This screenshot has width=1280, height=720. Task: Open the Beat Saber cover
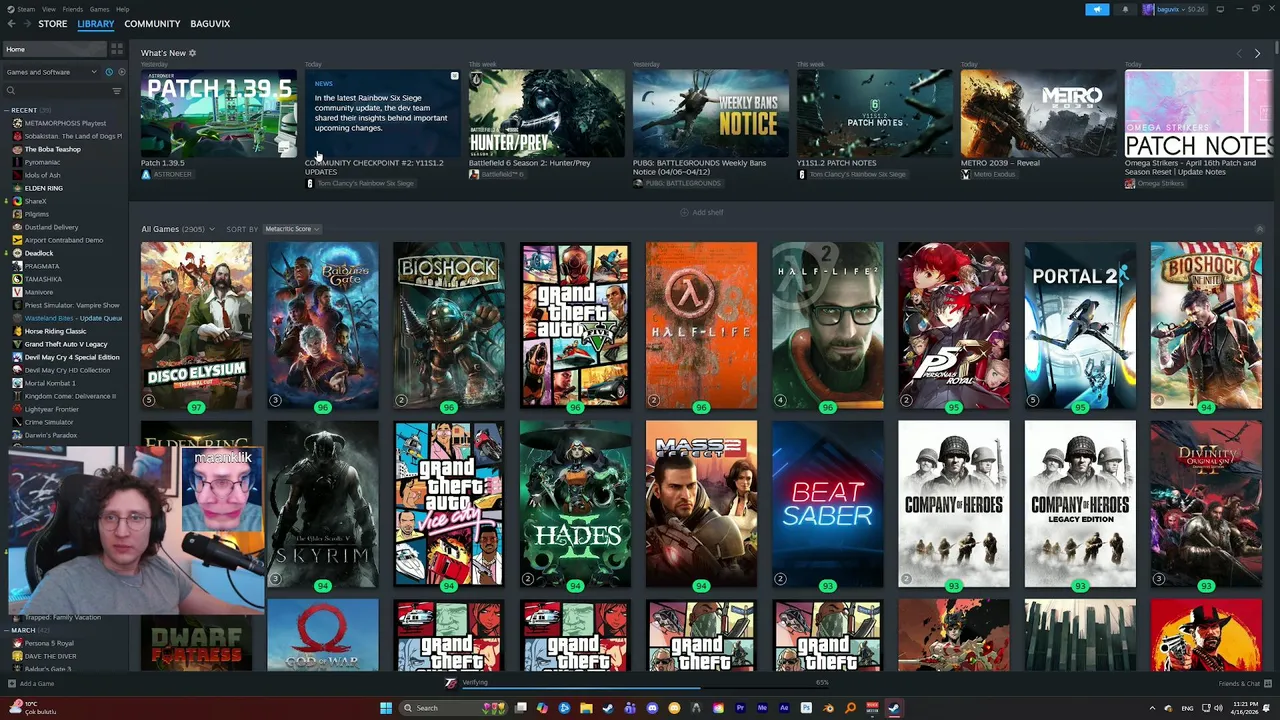point(827,504)
